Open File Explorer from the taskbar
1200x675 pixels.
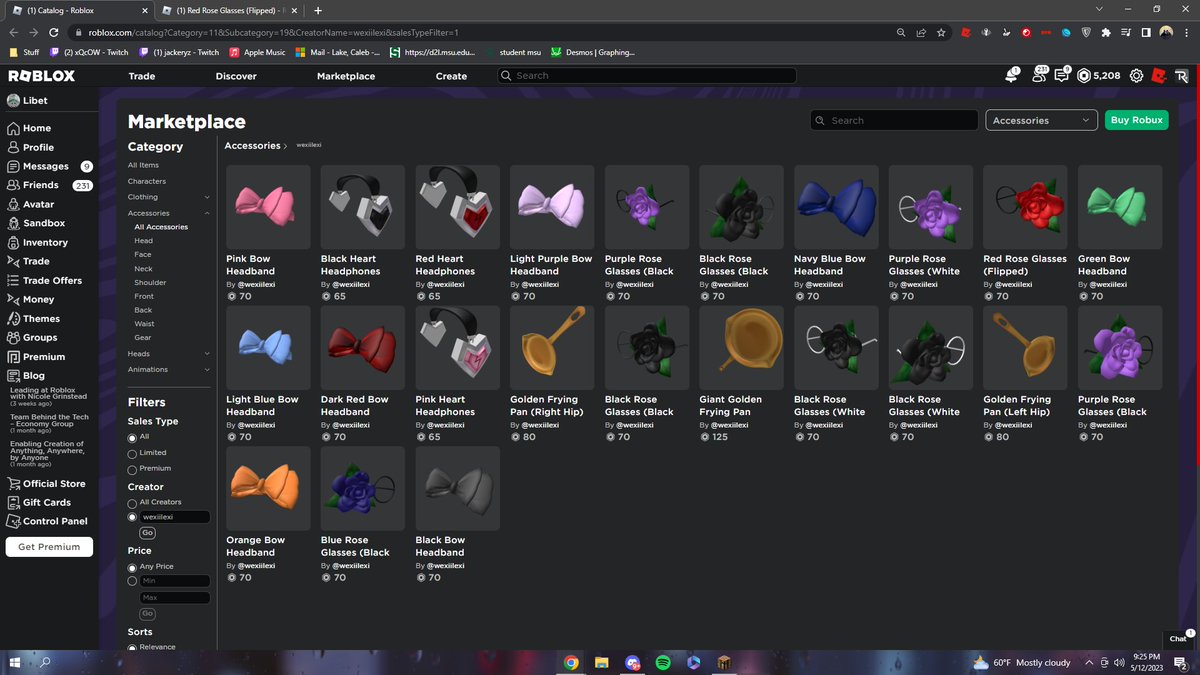pyautogui.click(x=602, y=662)
